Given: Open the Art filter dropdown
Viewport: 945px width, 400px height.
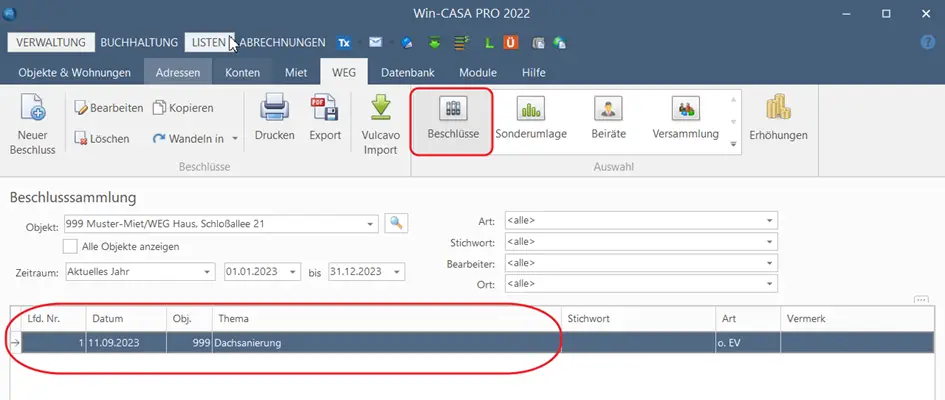Looking at the screenshot, I should tap(769, 220).
